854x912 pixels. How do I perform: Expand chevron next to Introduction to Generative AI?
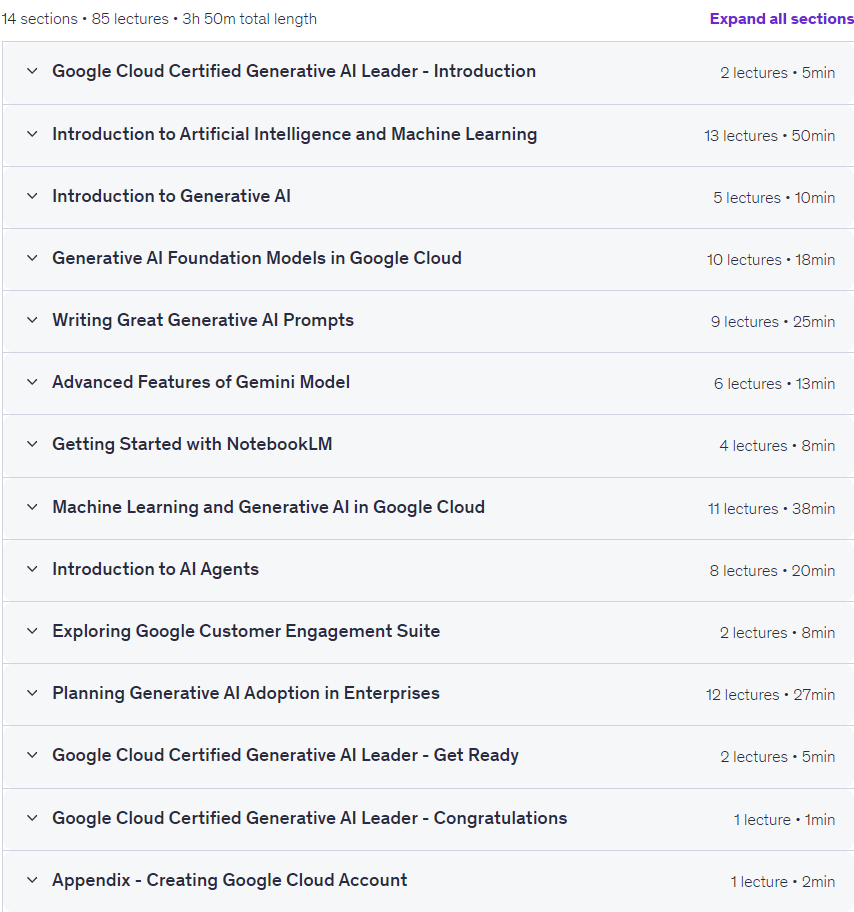point(33,196)
